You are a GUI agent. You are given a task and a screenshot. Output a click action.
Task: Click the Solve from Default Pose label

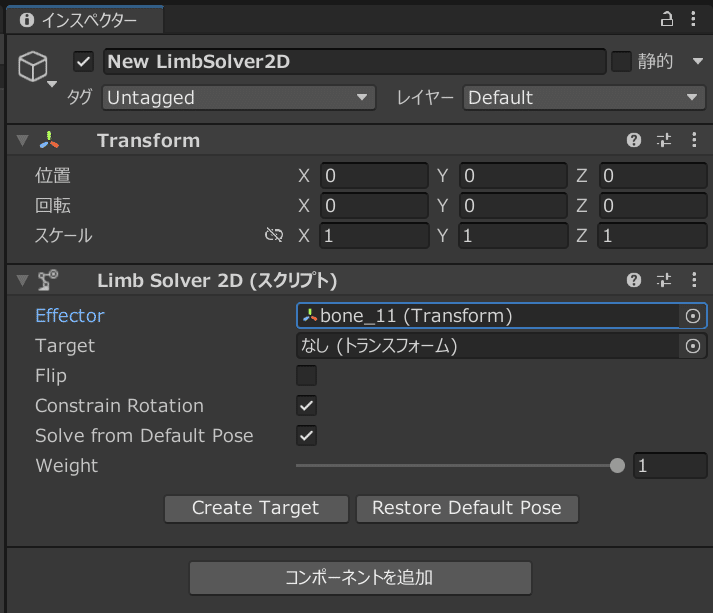(x=144, y=436)
